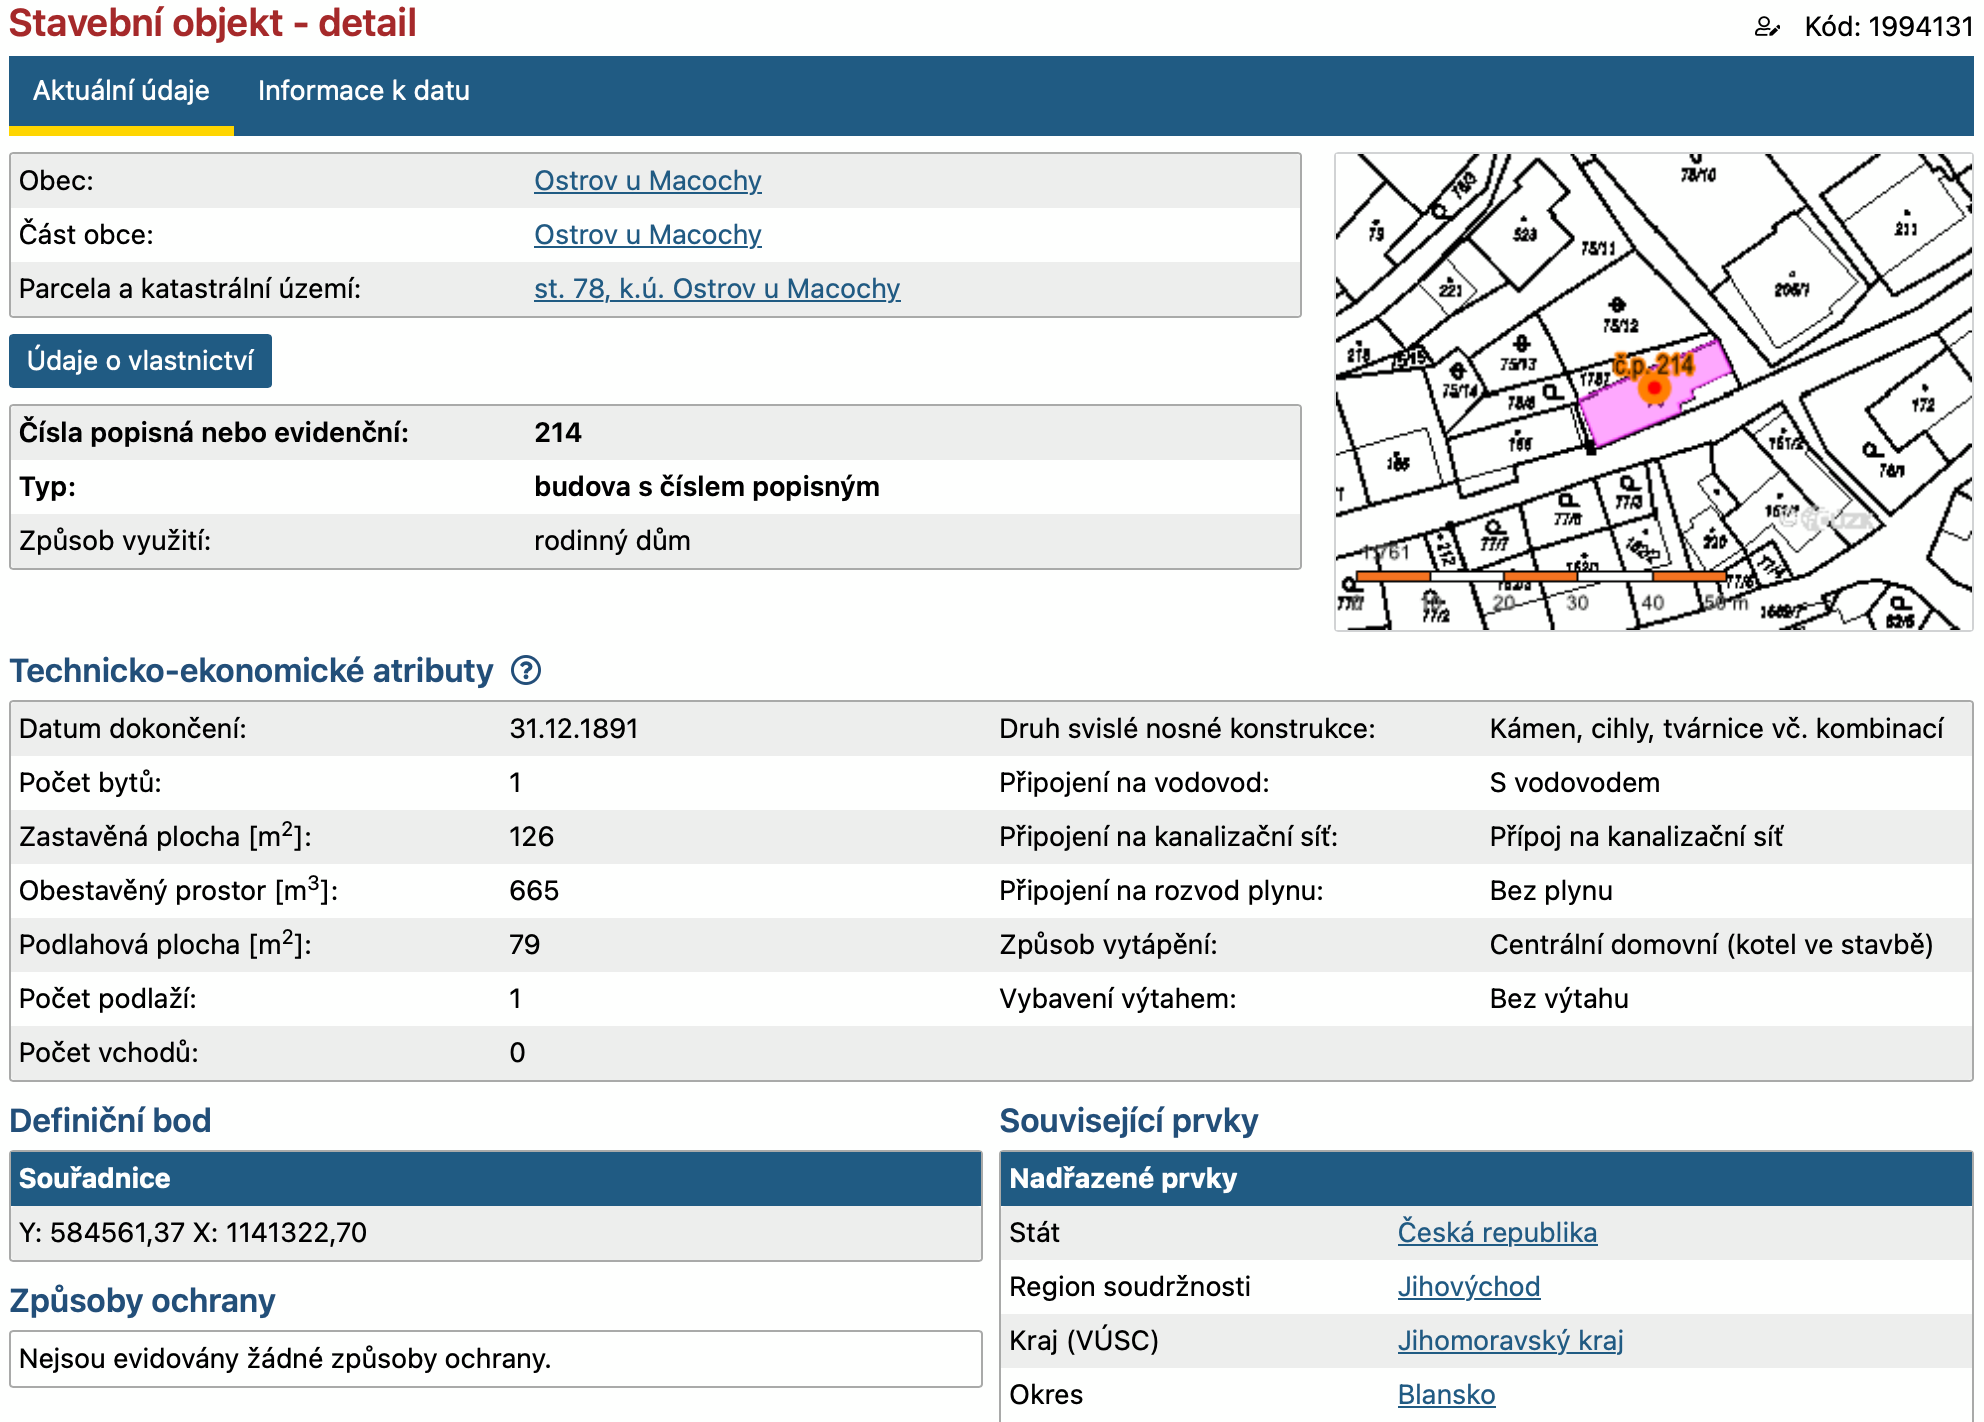
Task: Open parcel link st. 78, k.ú. Ostrov u Macochy
Action: [717, 289]
